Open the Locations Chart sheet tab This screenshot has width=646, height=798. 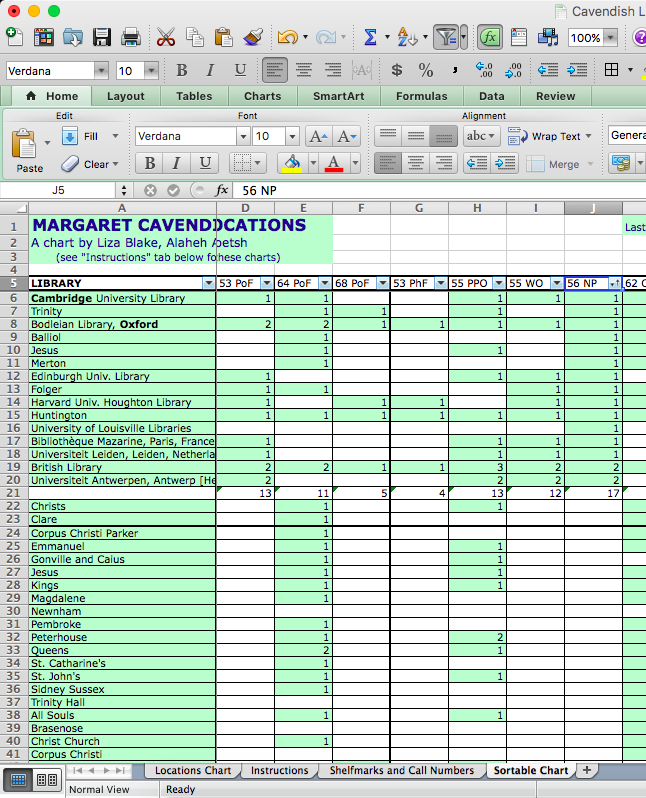click(x=193, y=771)
